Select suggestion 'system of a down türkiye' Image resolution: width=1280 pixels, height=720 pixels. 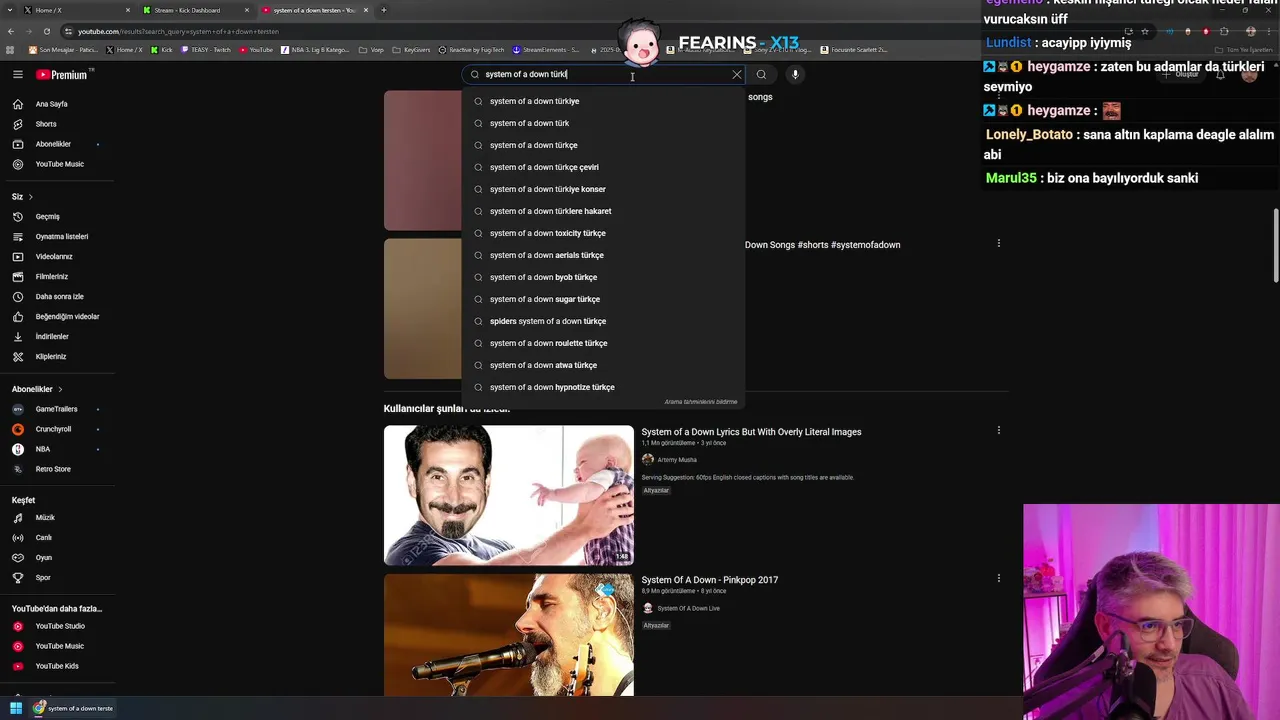point(603,101)
